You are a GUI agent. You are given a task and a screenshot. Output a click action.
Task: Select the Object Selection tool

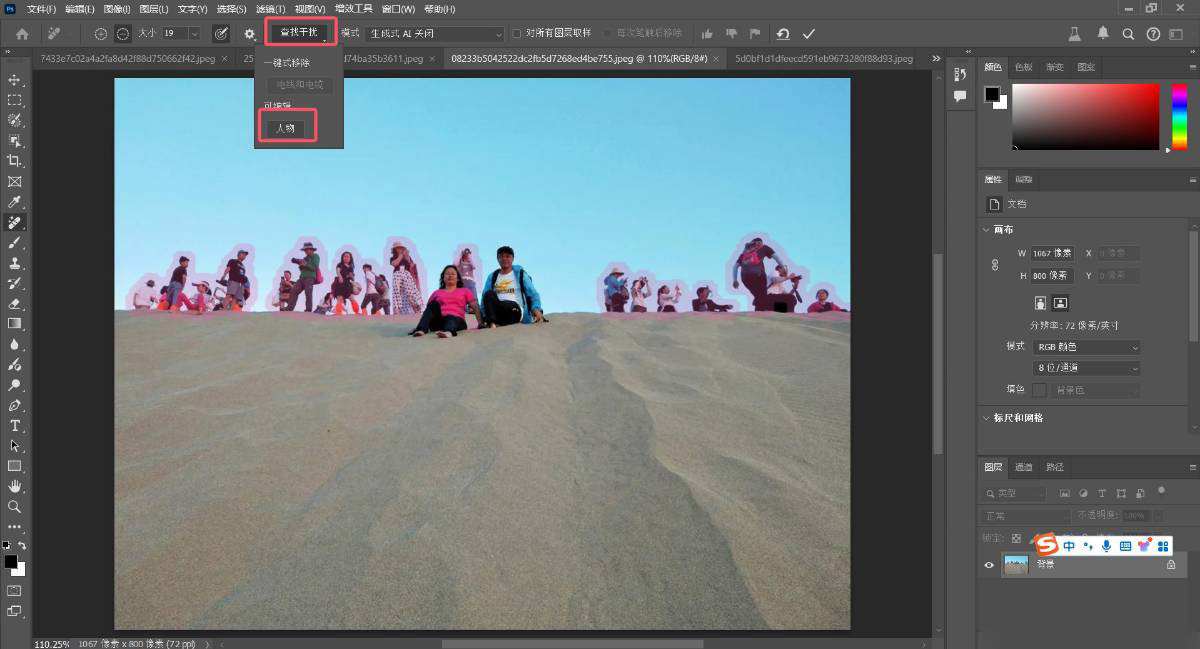(x=14, y=141)
